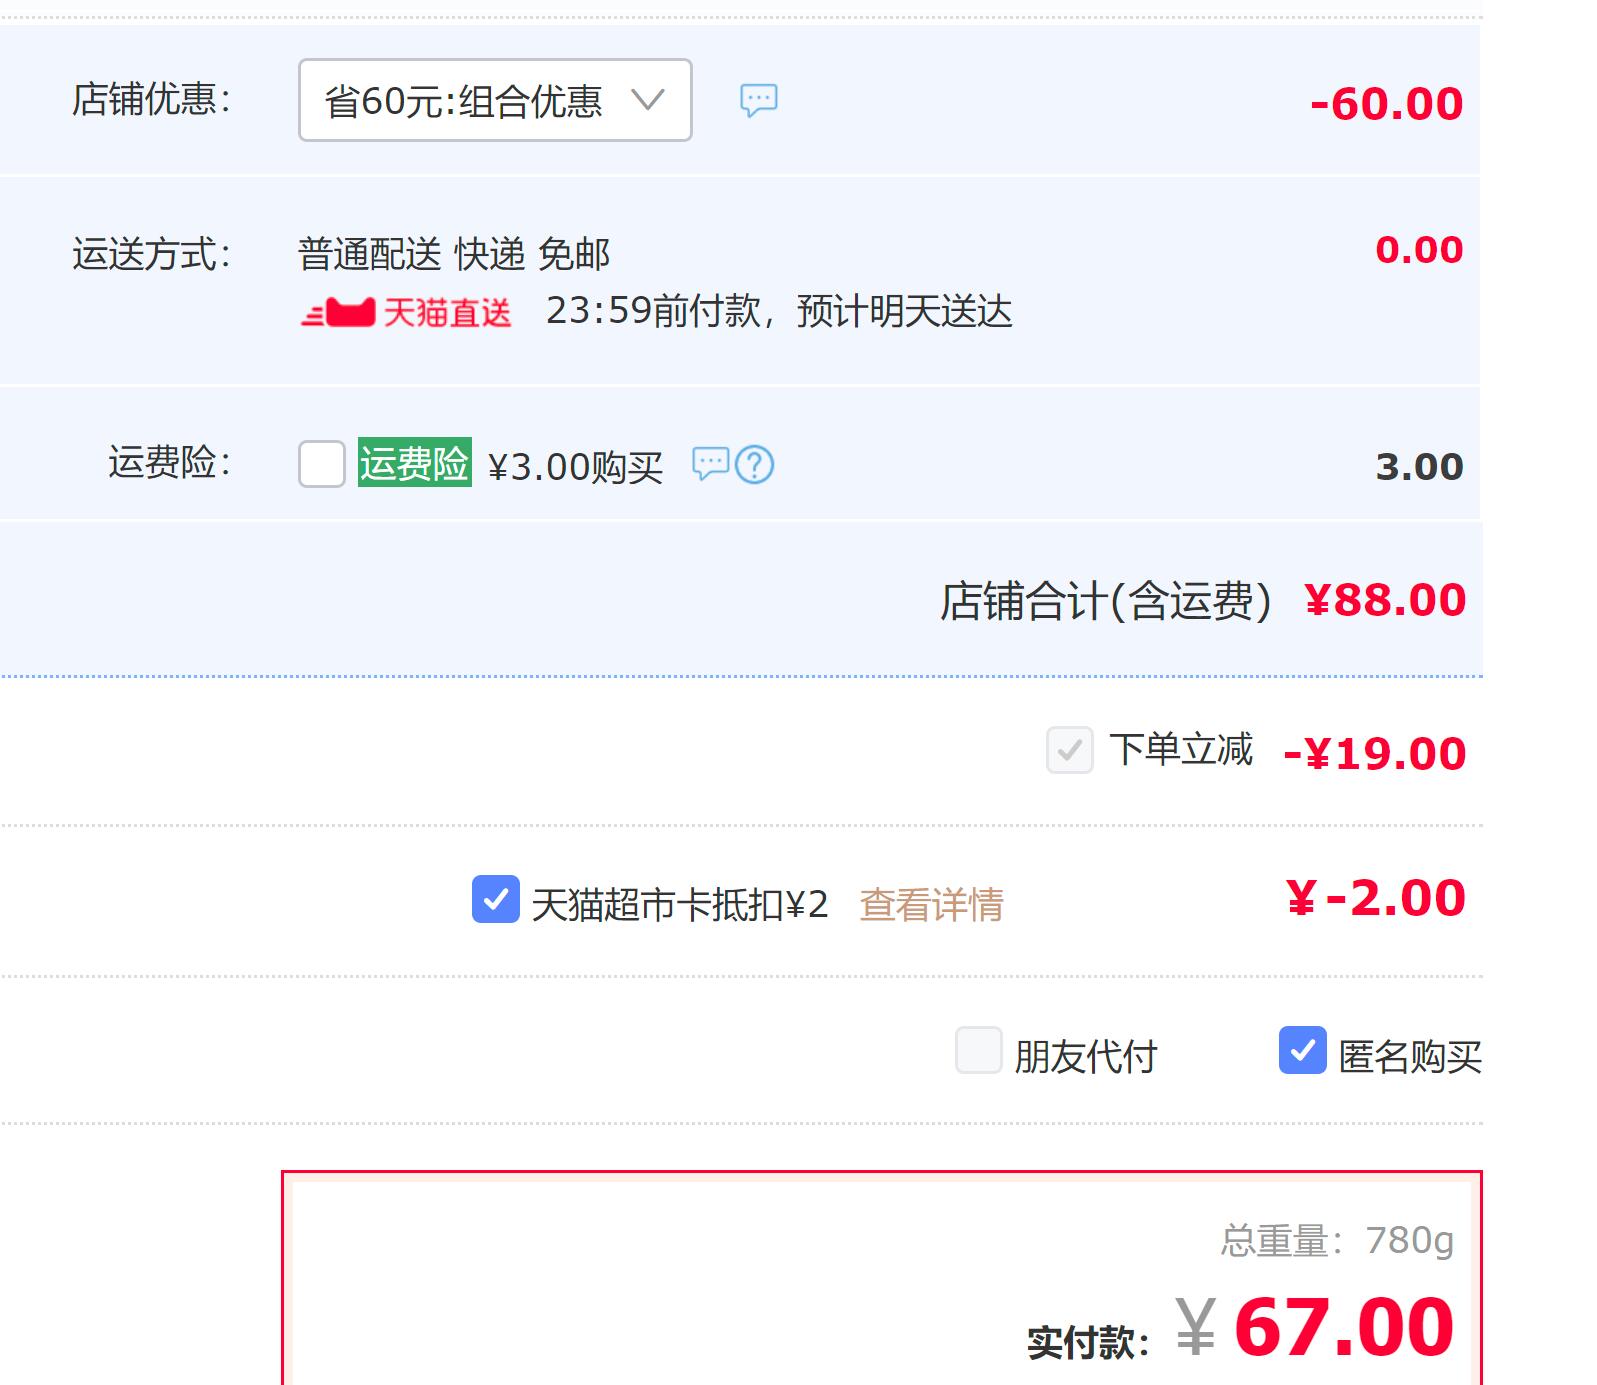Click the 店铺合计 ¥88.00 subtotal amount

[1384, 600]
